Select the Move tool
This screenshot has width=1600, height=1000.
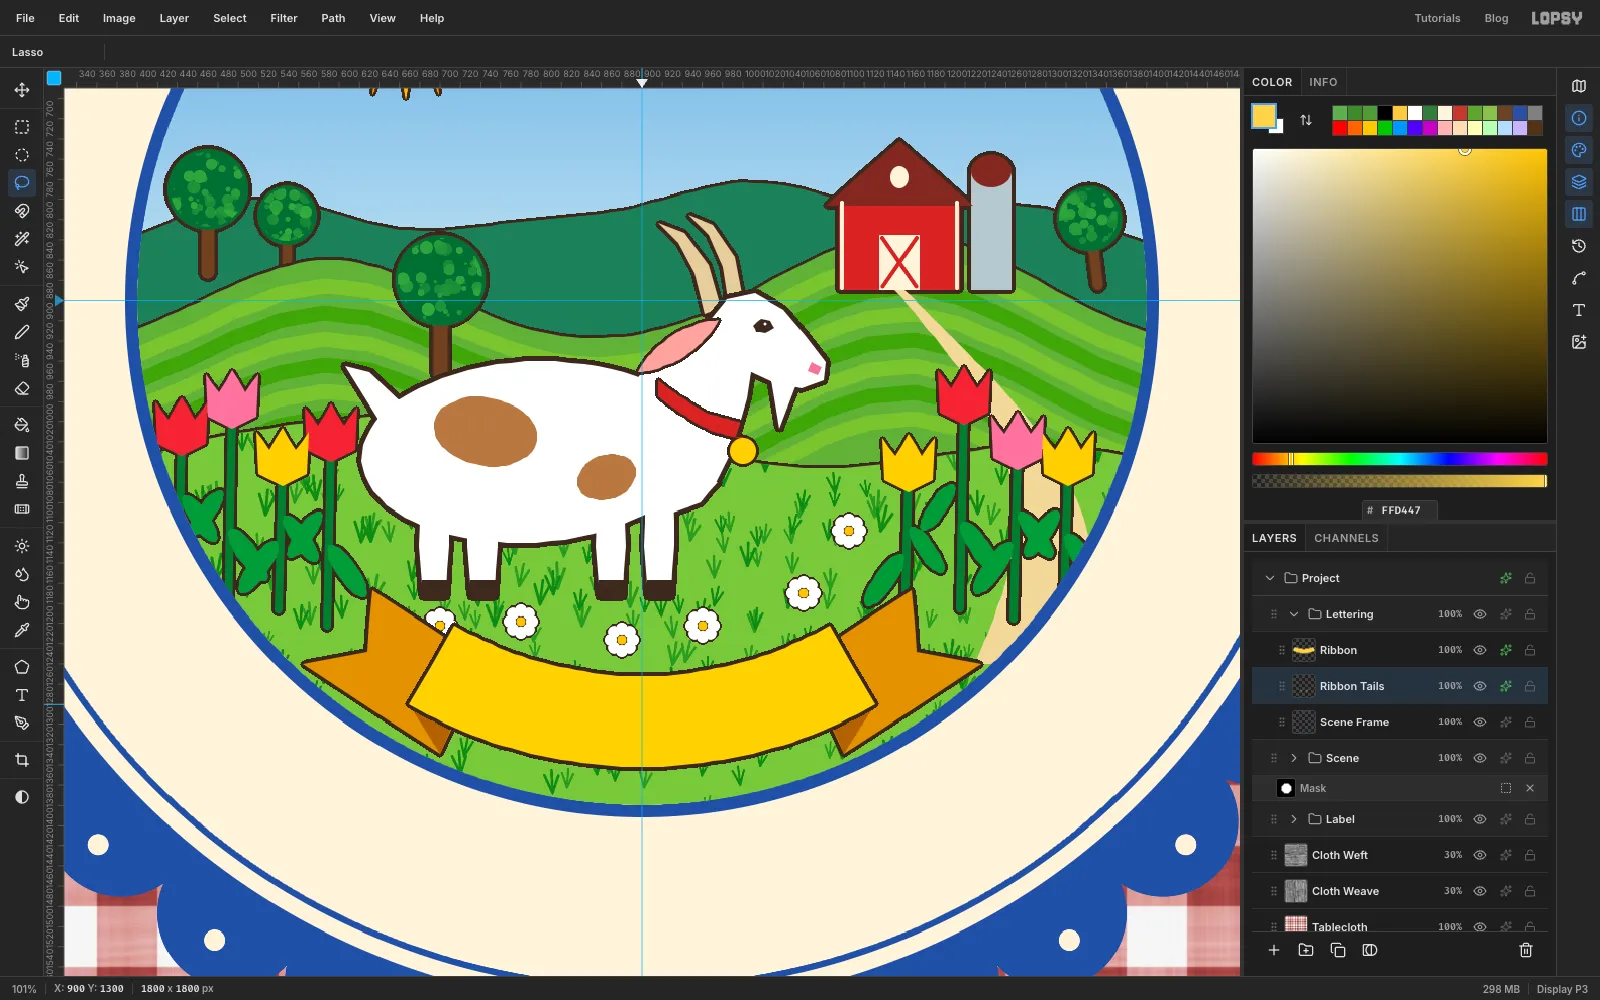(x=22, y=90)
